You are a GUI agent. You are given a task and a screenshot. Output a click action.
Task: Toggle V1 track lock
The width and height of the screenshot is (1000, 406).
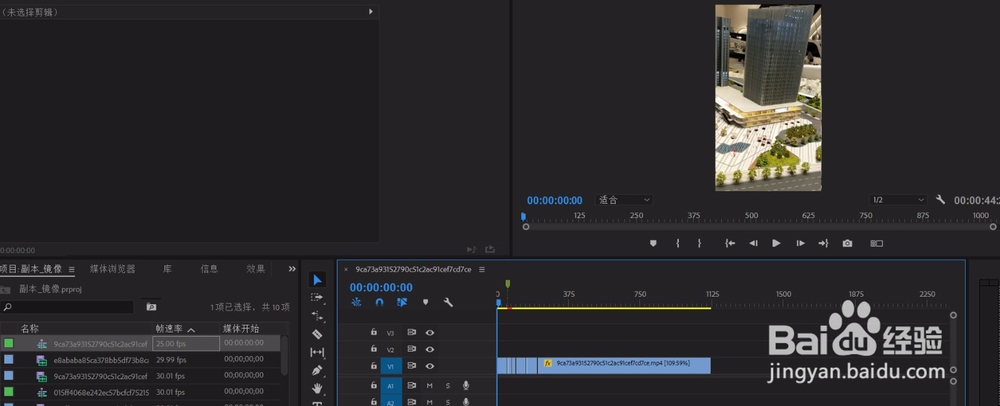pyautogui.click(x=374, y=366)
